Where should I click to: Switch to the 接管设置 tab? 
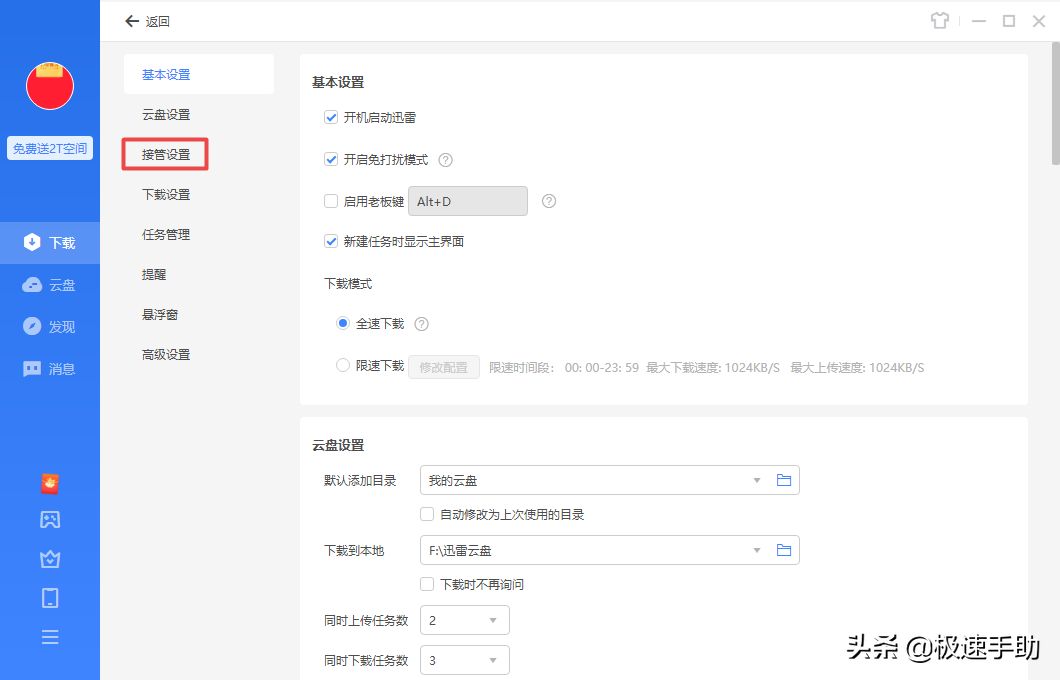(165, 154)
